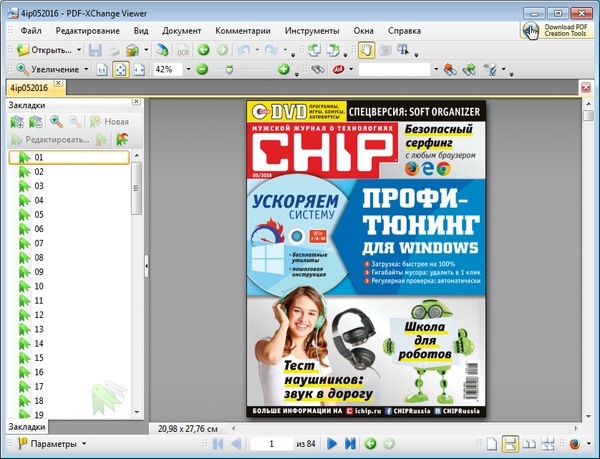The height and width of the screenshot is (459, 600).
Task: Click the OCR toolbar icon
Action: click(183, 49)
